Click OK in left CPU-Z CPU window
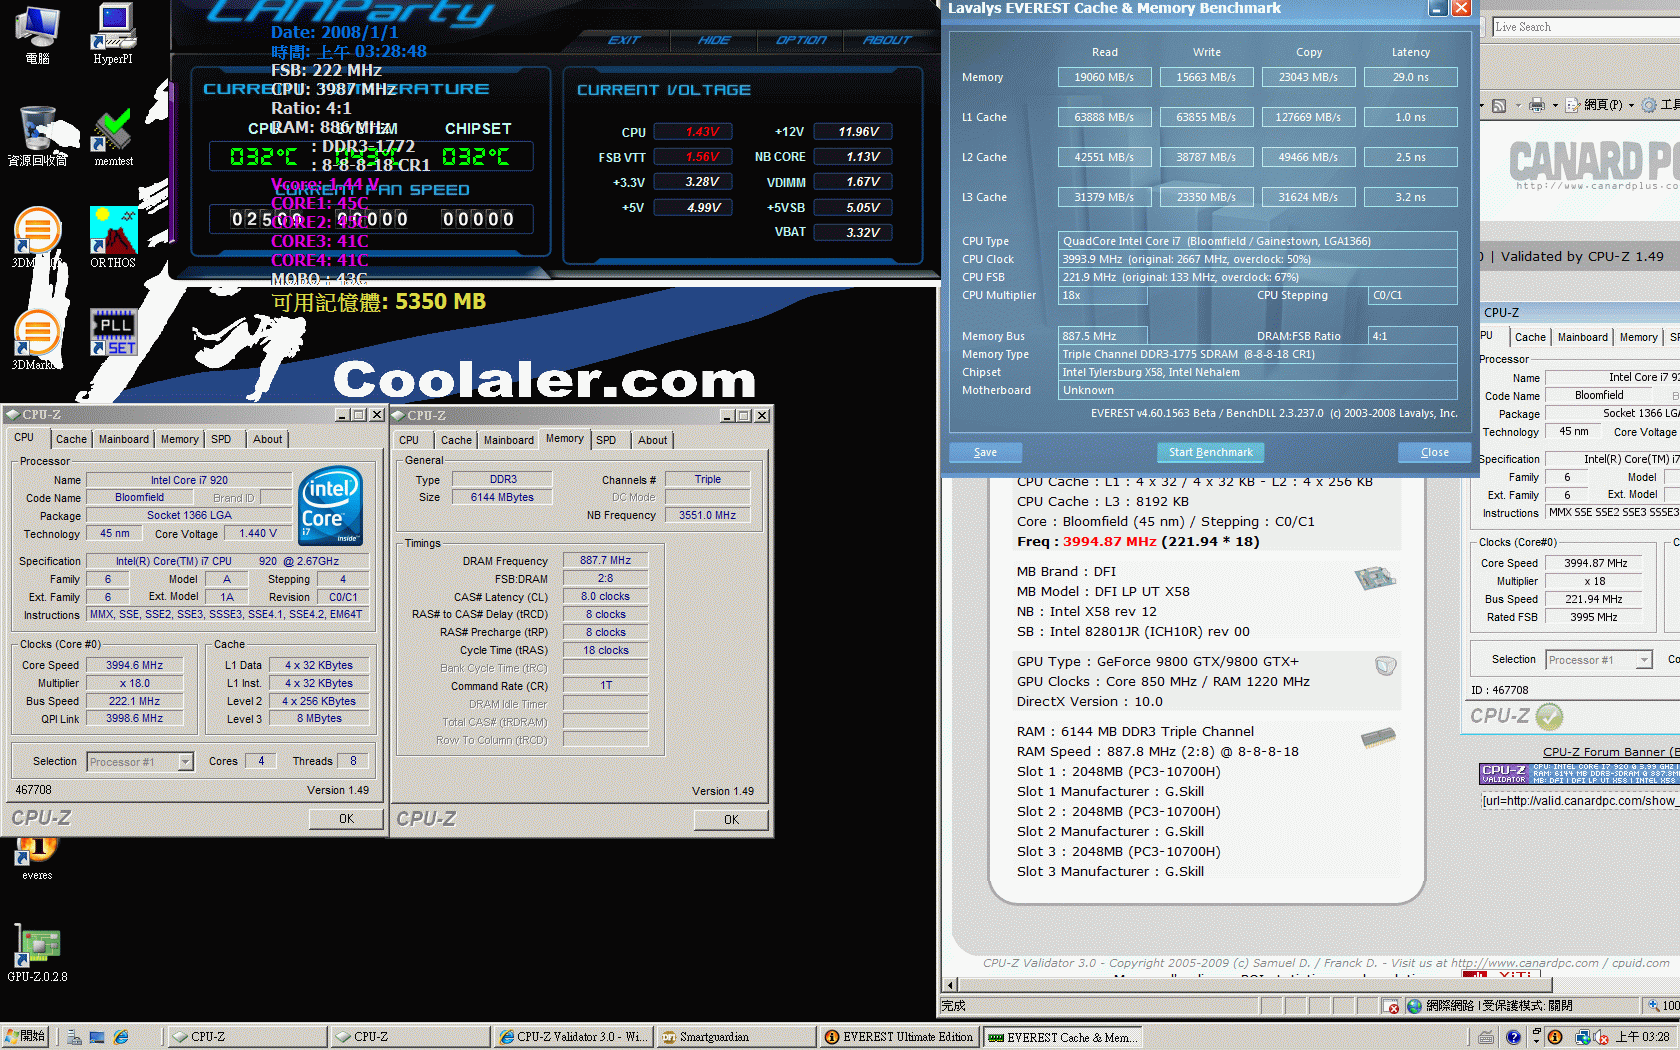Image resolution: width=1680 pixels, height=1050 pixels. tap(346, 818)
